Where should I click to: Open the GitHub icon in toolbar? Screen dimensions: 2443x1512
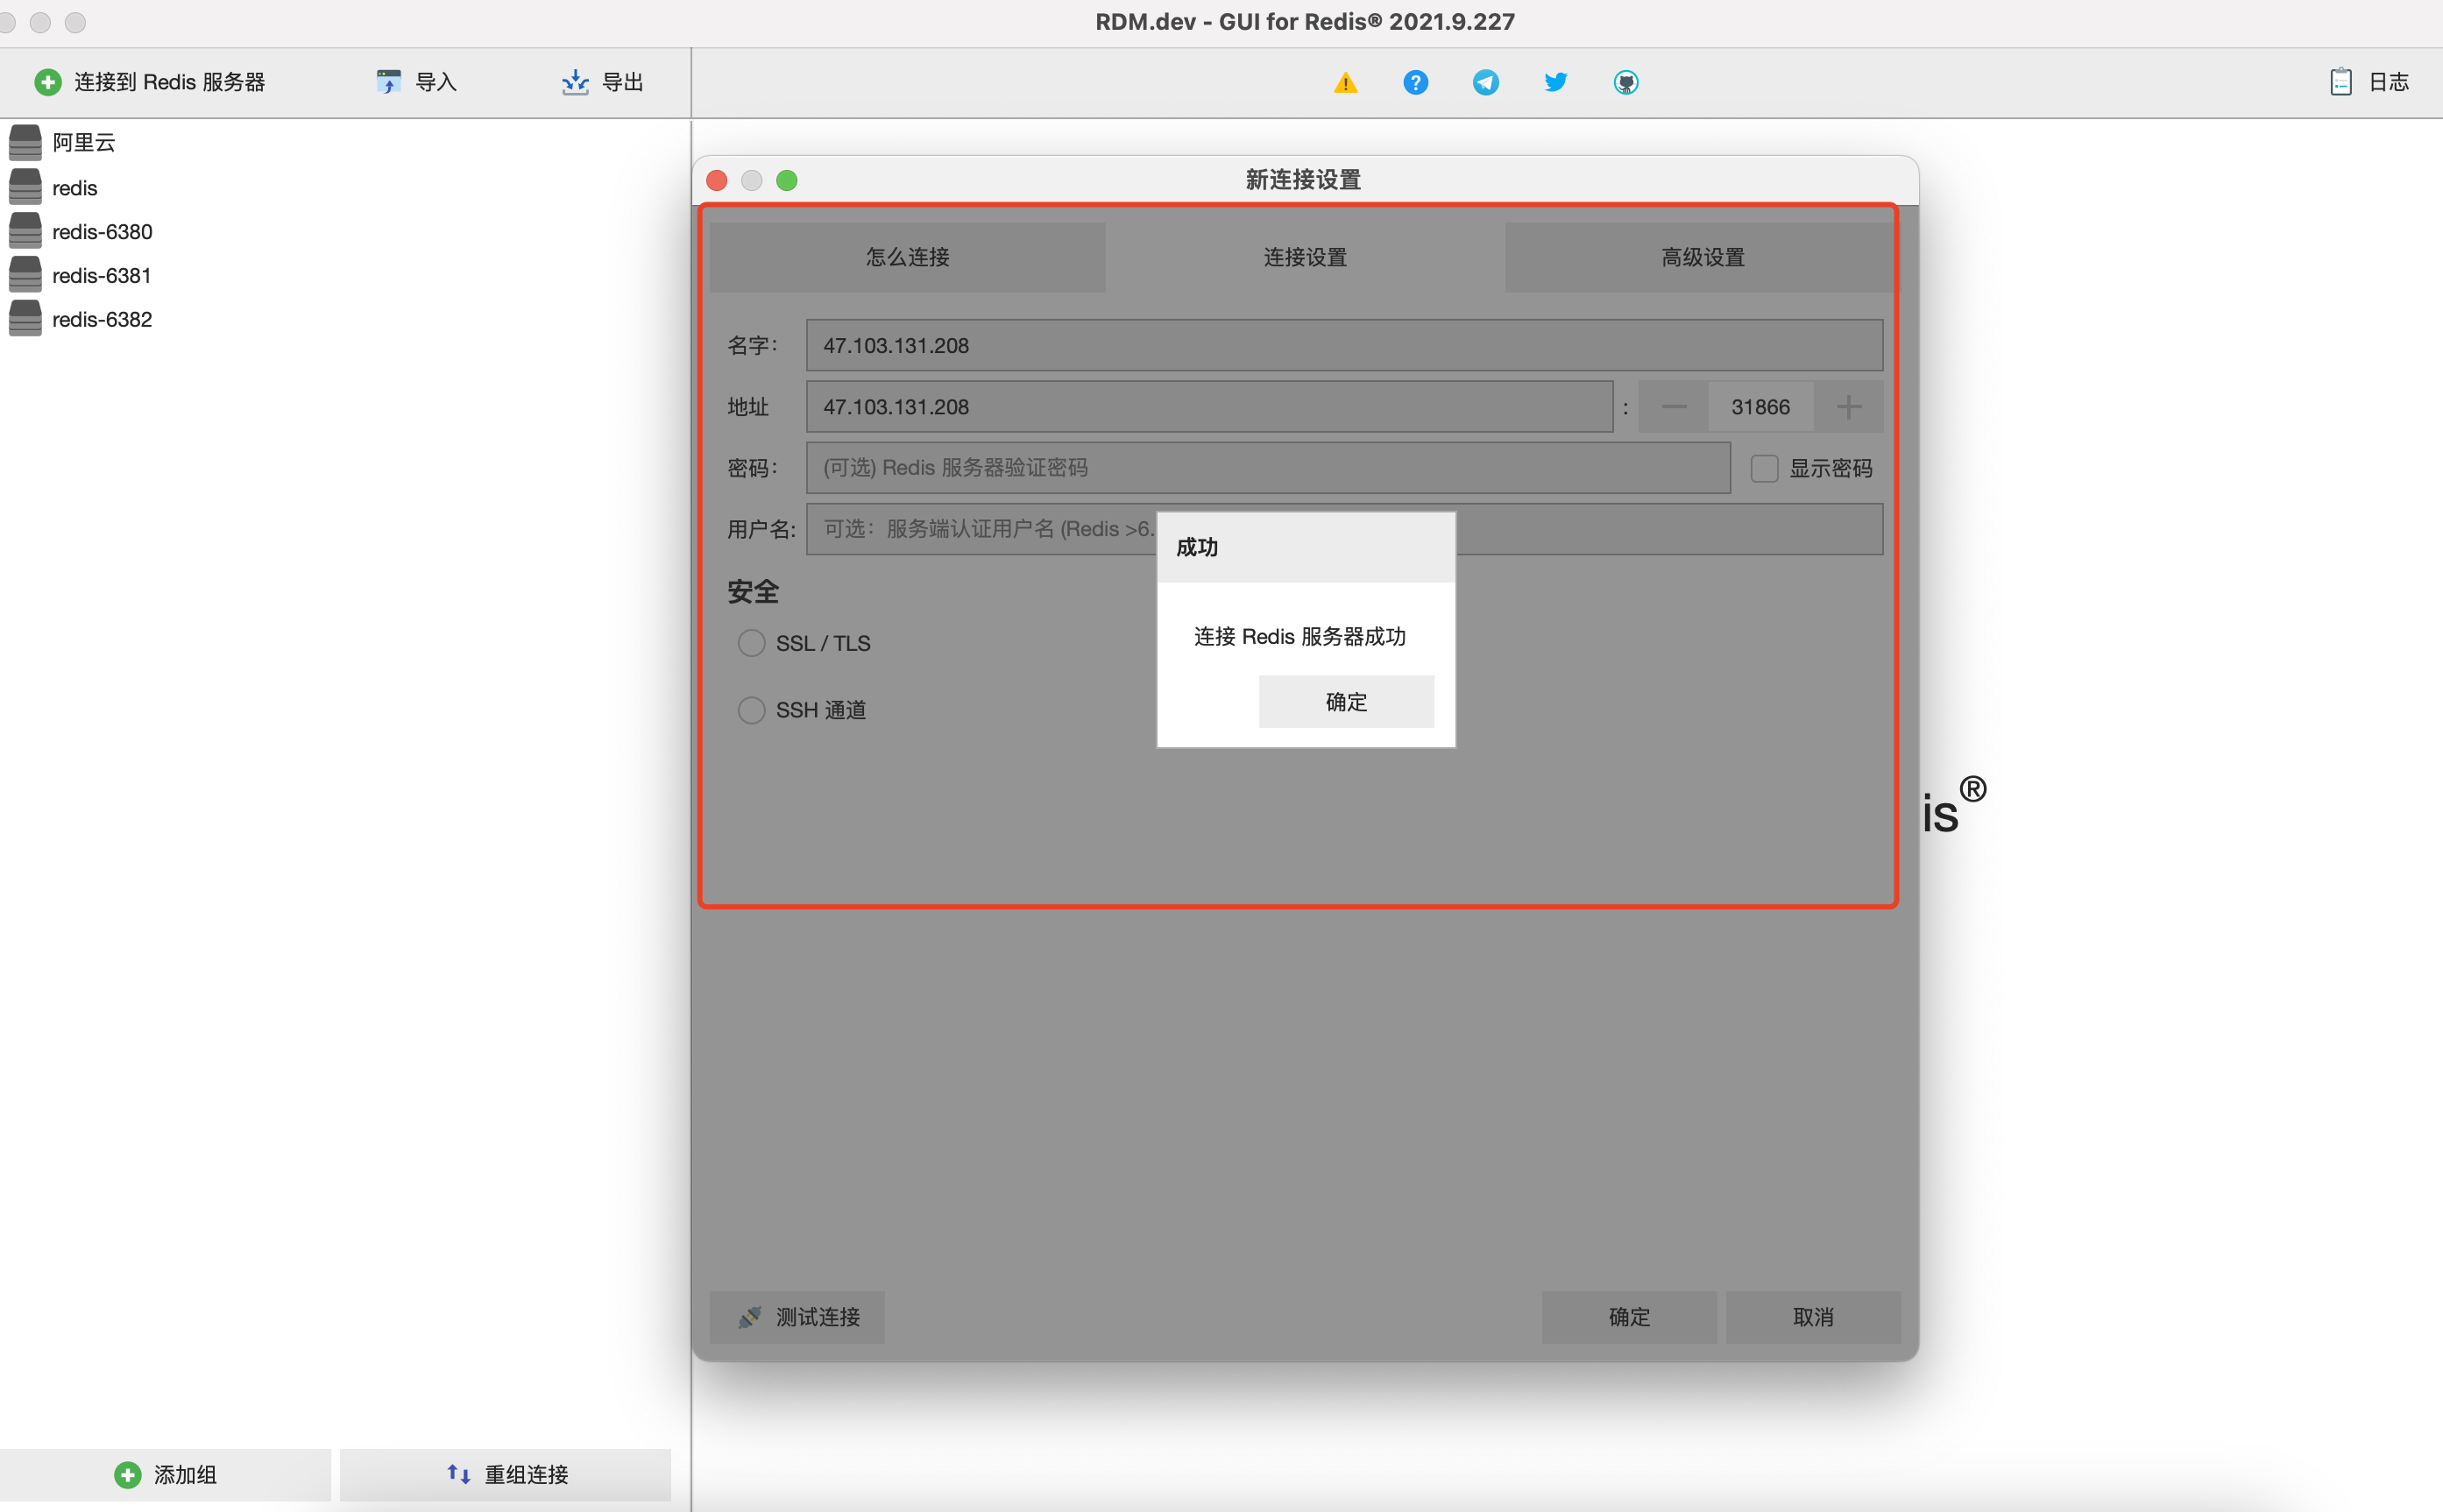tap(1626, 82)
